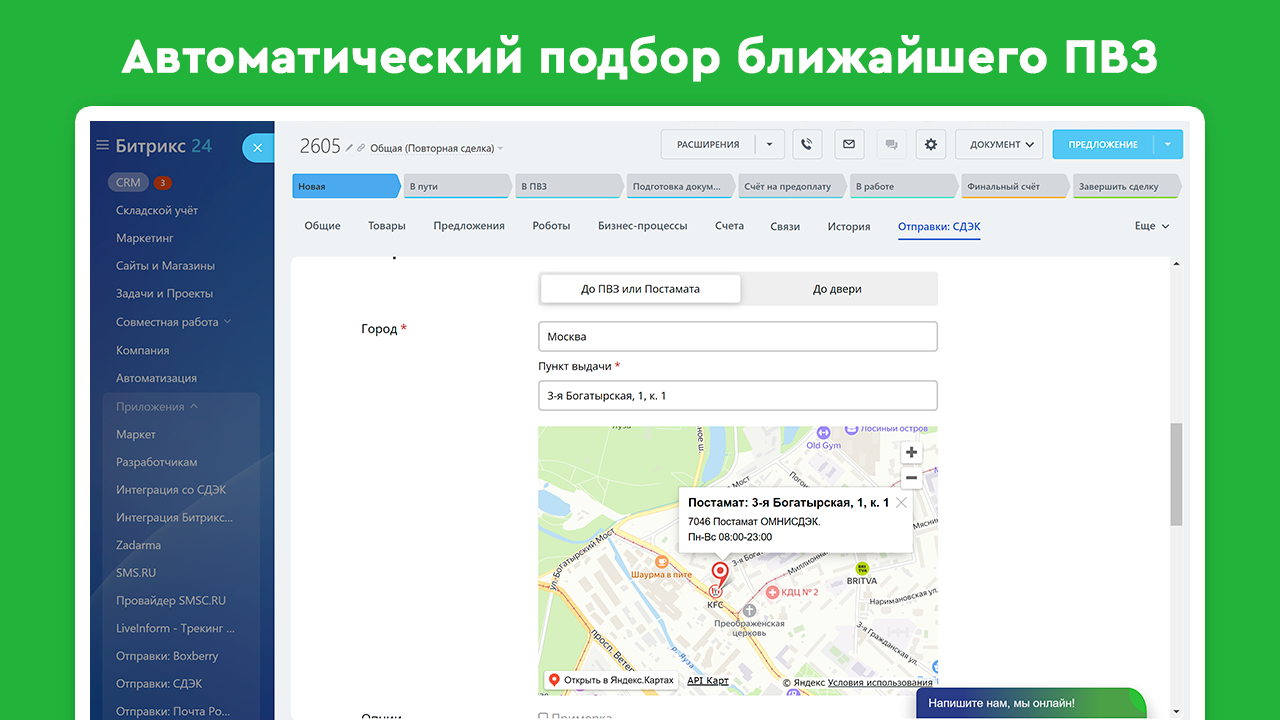Close the Постамат map popup balloon
Image resolution: width=1280 pixels, height=720 pixels.
tap(901, 503)
